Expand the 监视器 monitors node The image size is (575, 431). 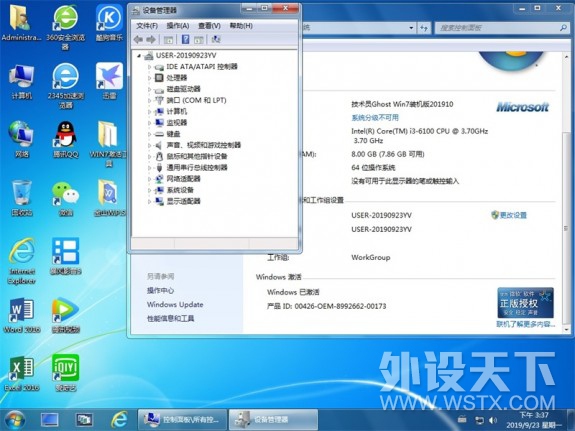pyautogui.click(x=149, y=123)
